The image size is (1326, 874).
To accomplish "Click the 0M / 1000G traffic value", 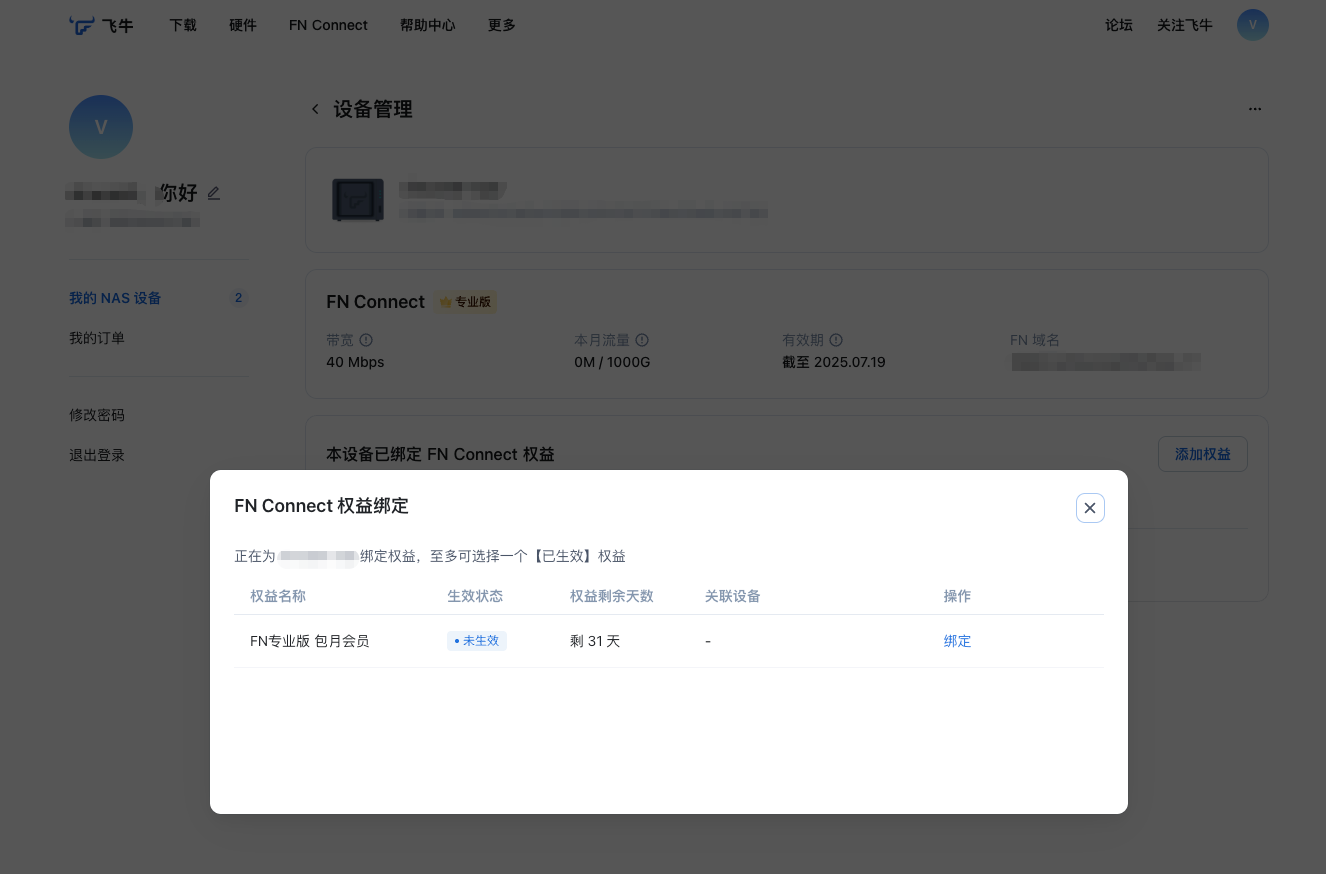I will [612, 362].
